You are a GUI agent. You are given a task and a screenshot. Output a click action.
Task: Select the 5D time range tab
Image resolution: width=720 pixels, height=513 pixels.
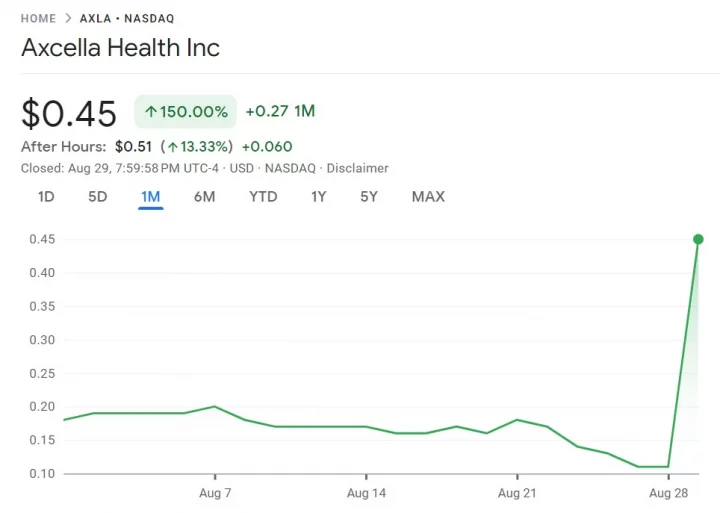click(97, 197)
